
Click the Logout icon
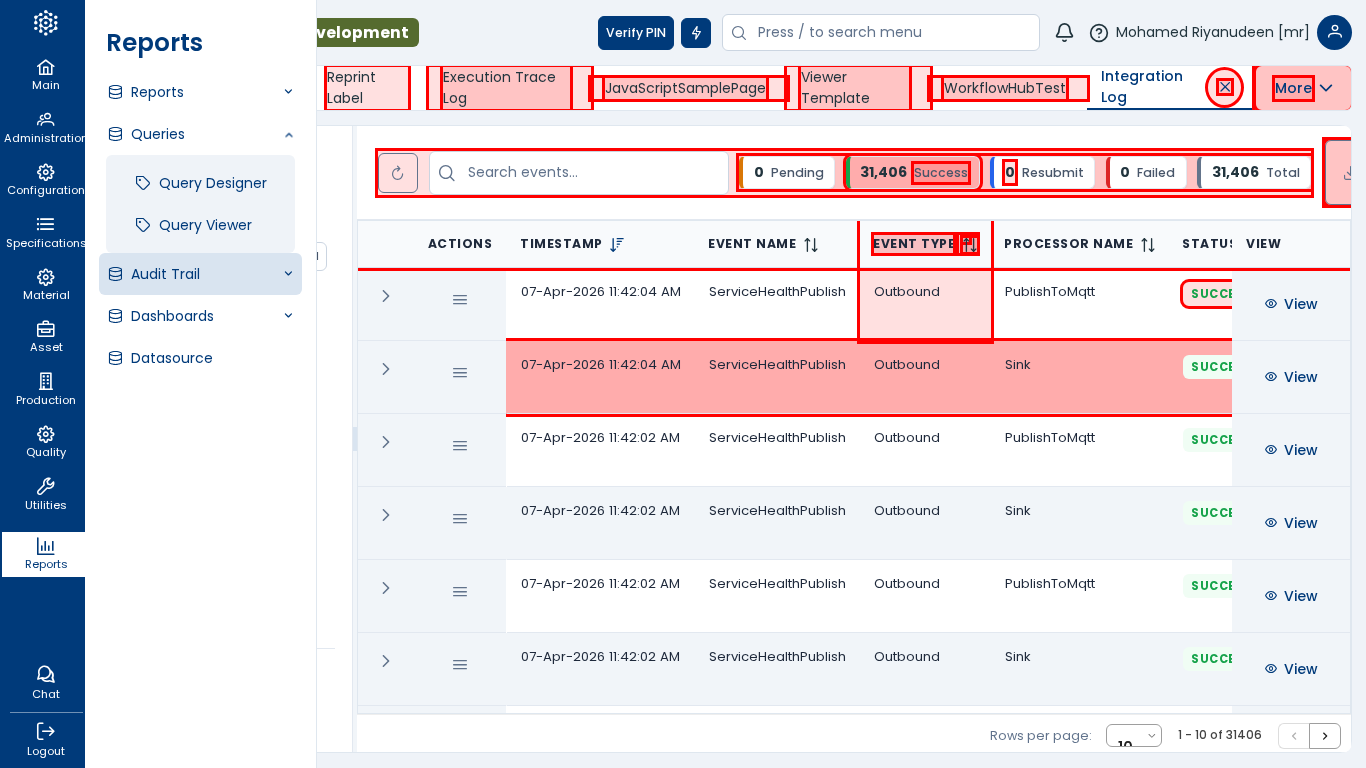pyautogui.click(x=45, y=739)
